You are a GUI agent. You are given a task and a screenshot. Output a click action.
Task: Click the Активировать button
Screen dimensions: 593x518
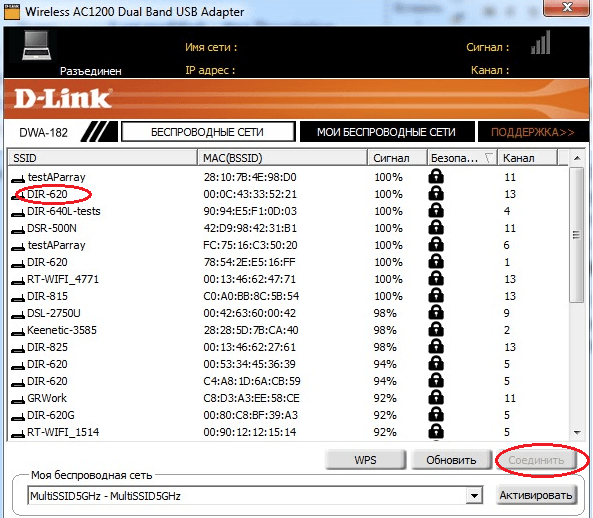[536, 495]
